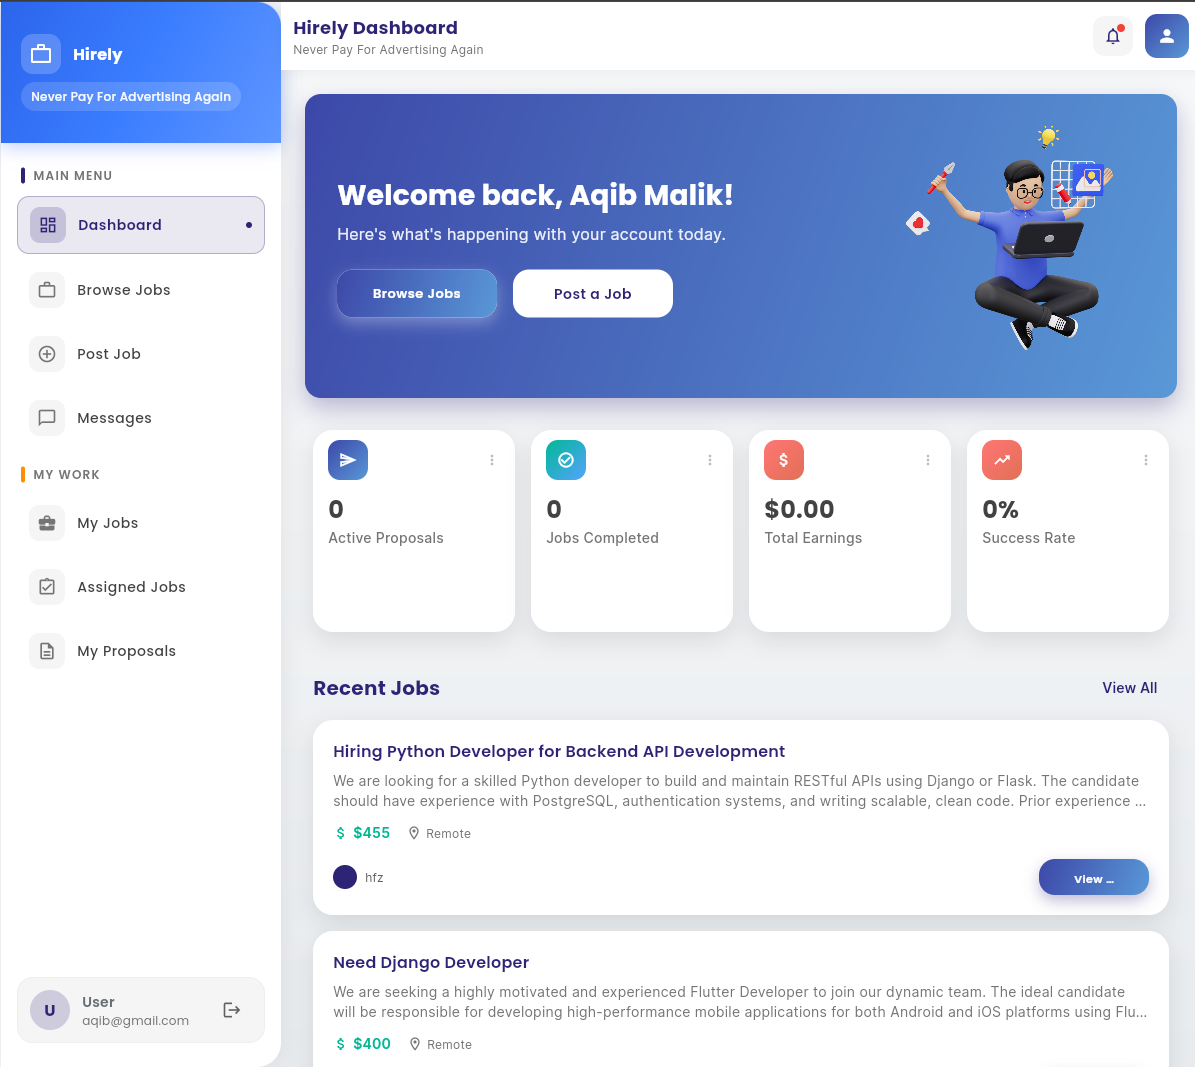
Task: Open the Jobs Completed card options menu
Action: pos(710,460)
